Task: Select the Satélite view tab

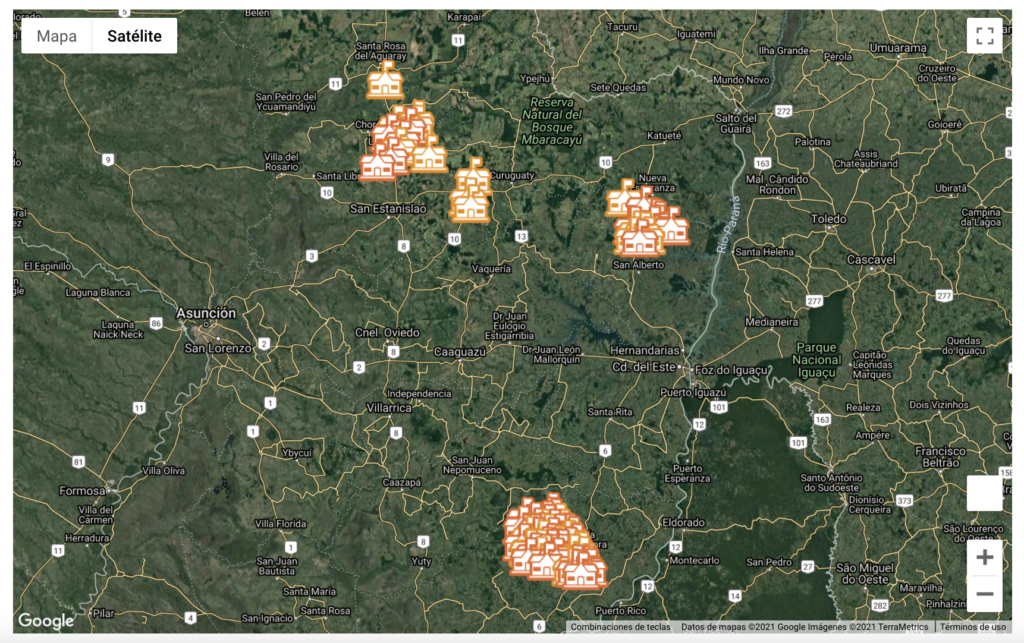Action: [134, 36]
